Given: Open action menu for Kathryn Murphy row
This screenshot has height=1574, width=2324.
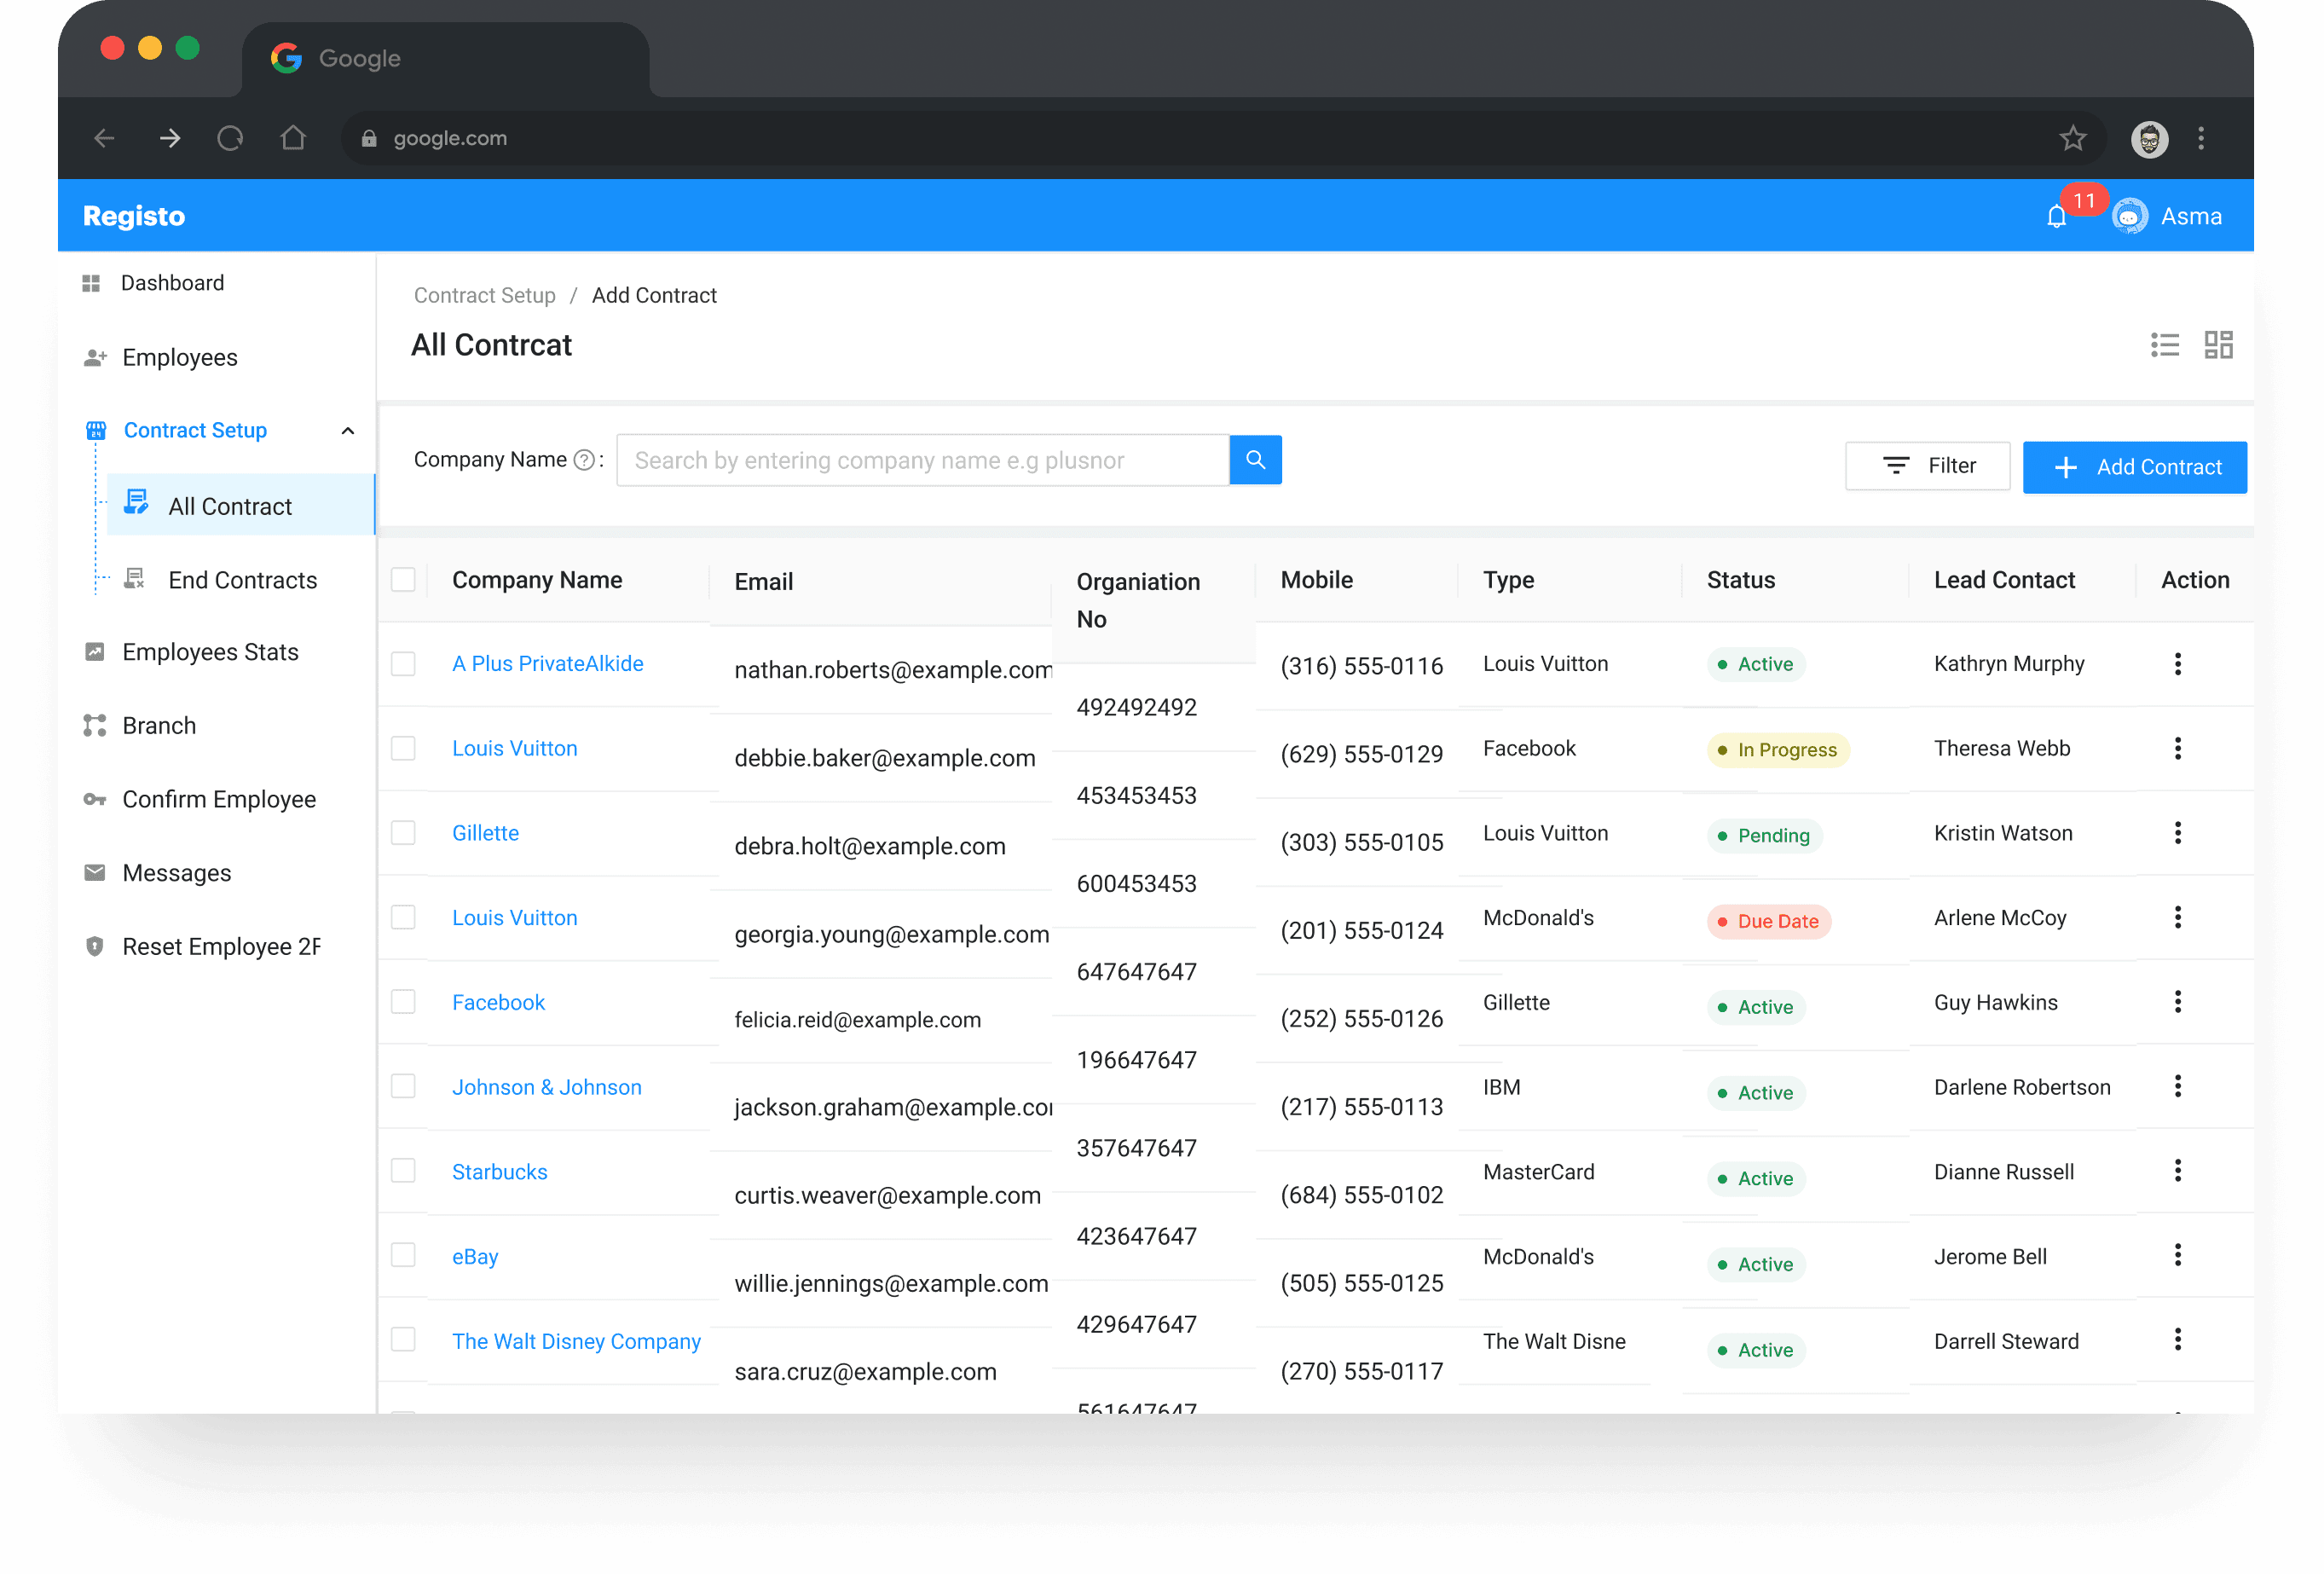Looking at the screenshot, I should 2177,664.
